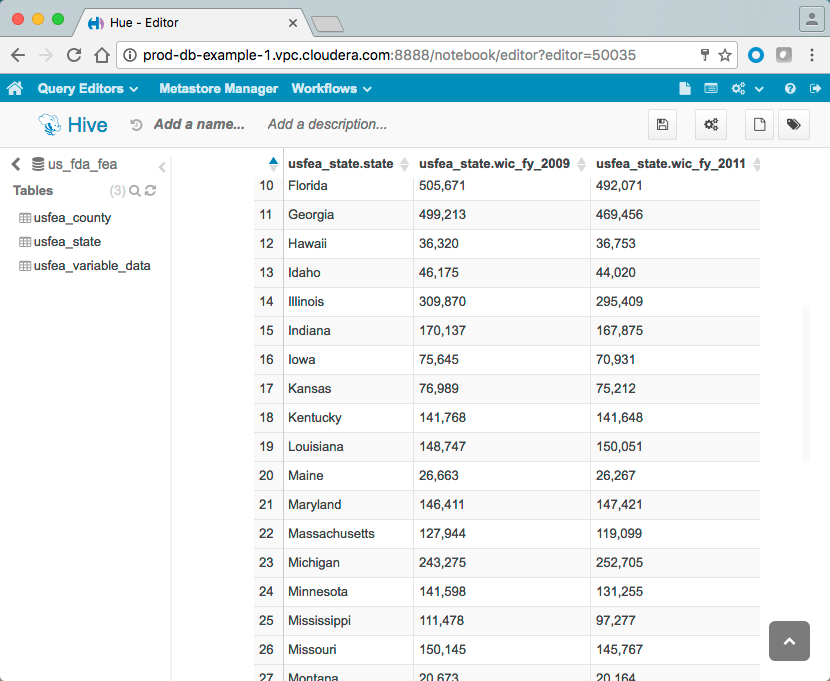Select the usfea_county table

pos(72,218)
